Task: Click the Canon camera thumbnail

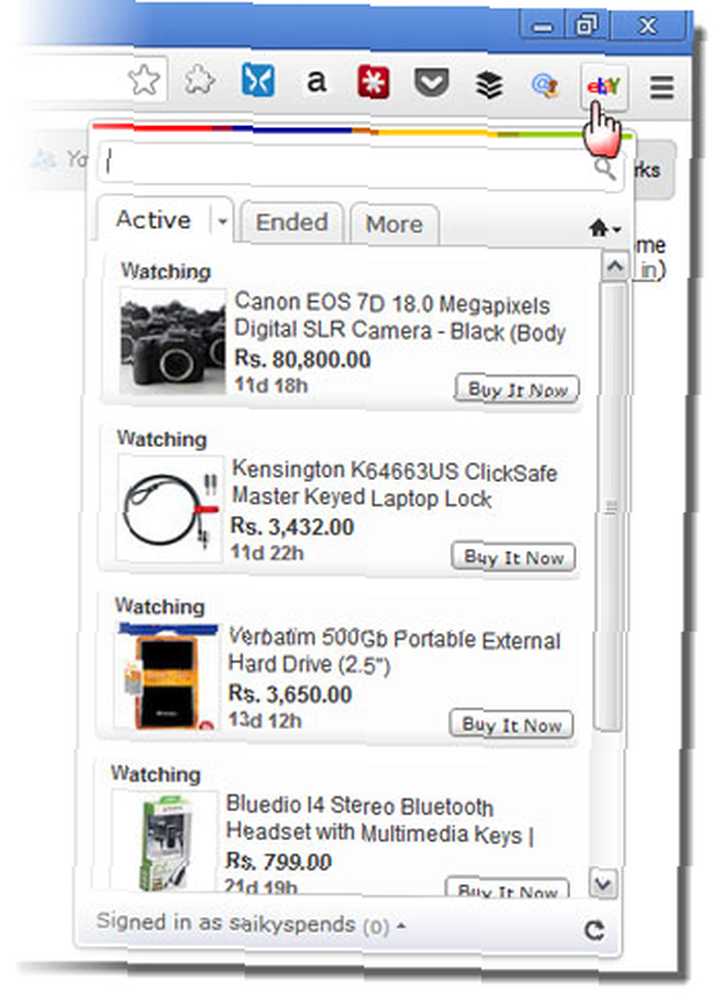Action: 172,342
